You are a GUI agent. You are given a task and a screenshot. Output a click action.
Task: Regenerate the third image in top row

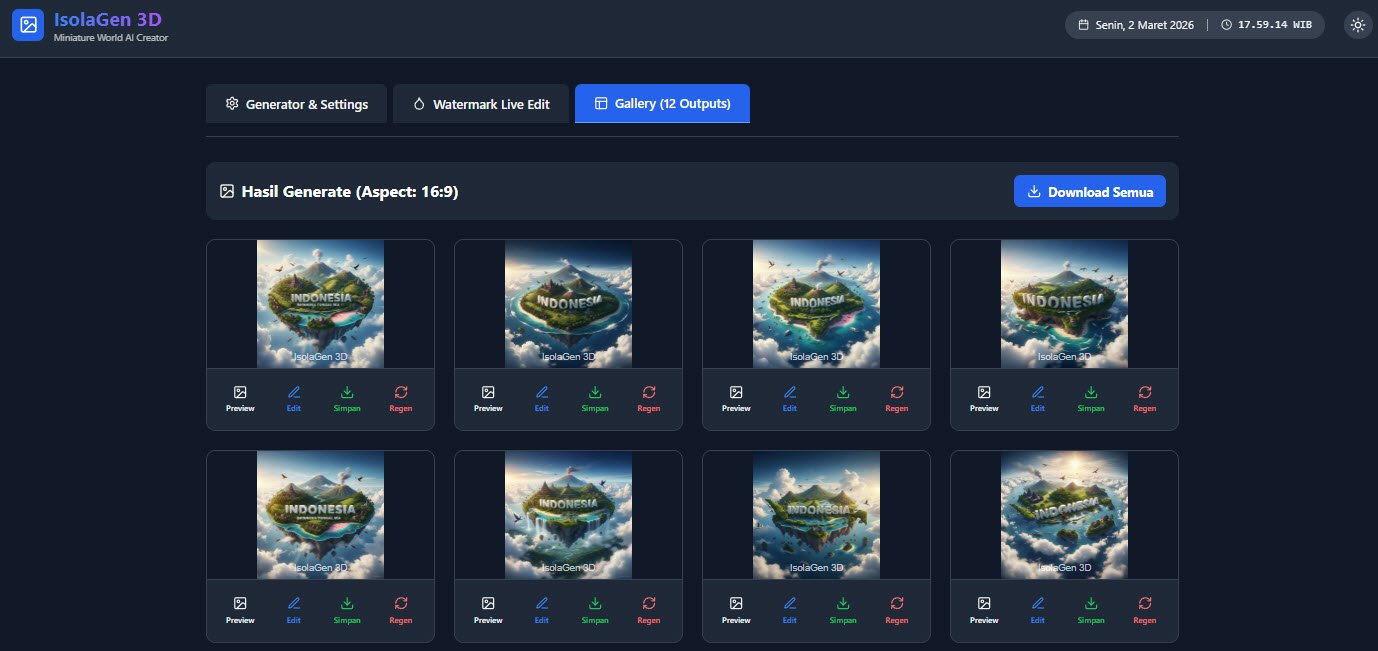[897, 399]
